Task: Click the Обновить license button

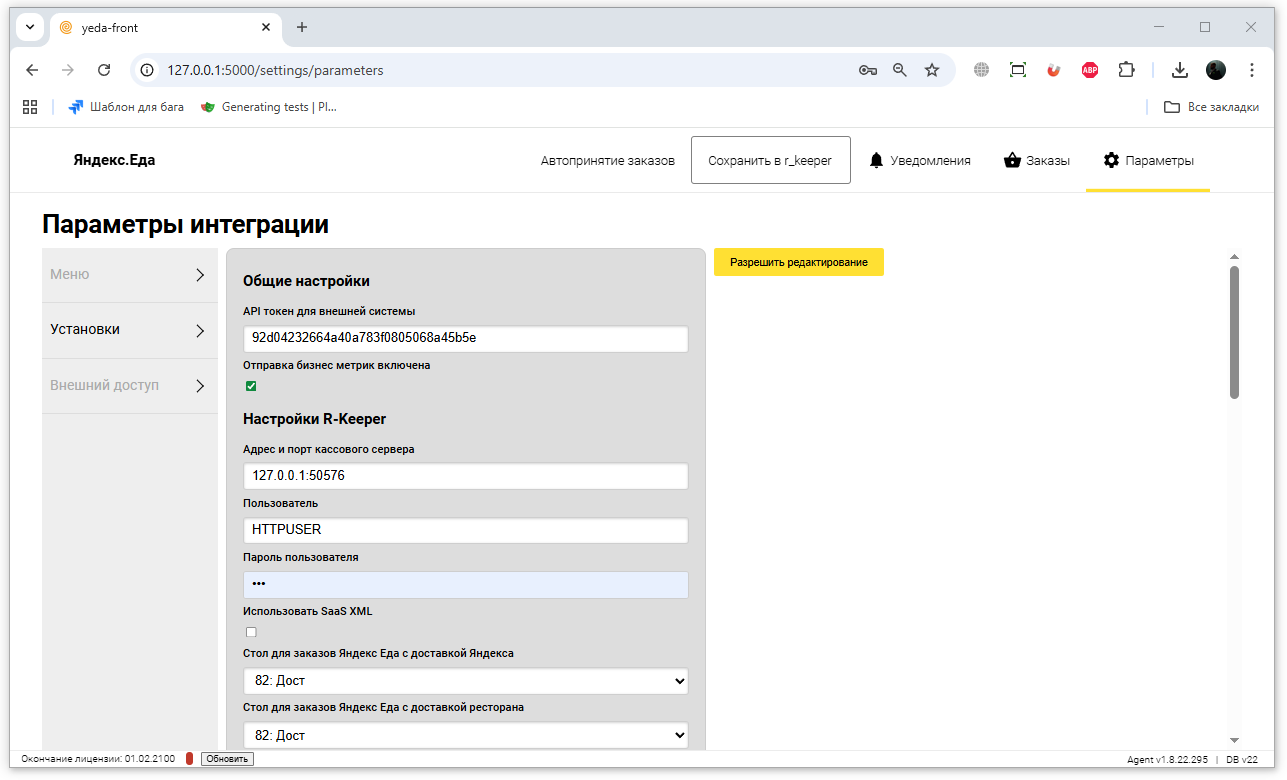Action: [227, 759]
